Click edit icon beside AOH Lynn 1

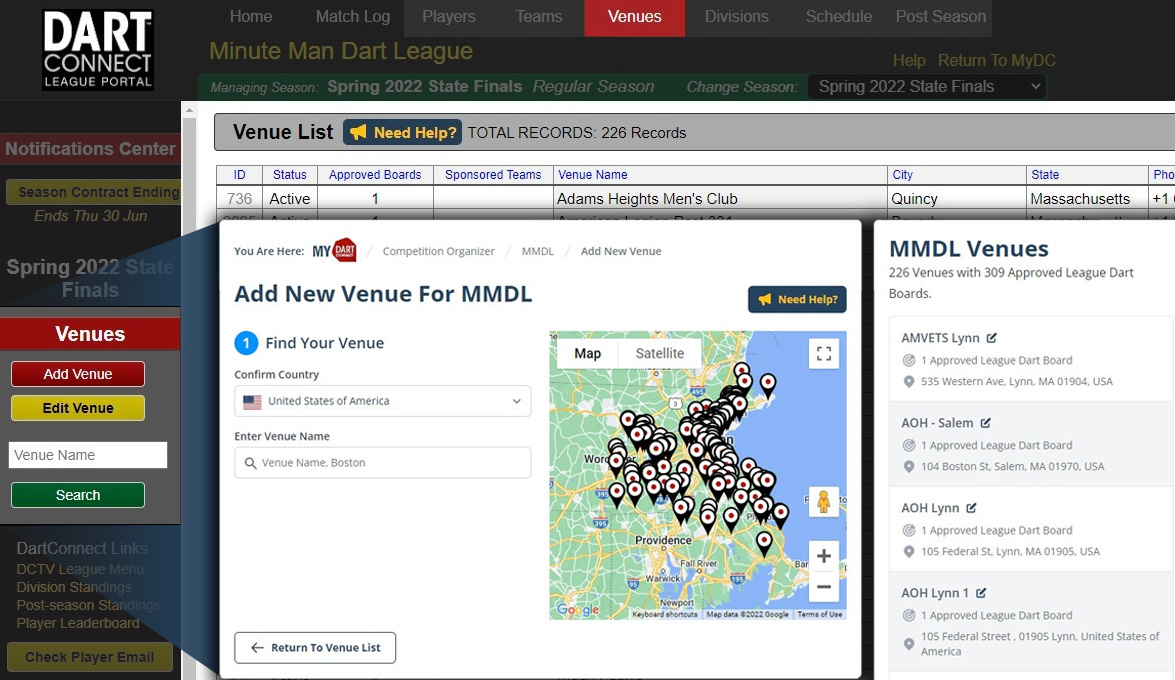[981, 593]
